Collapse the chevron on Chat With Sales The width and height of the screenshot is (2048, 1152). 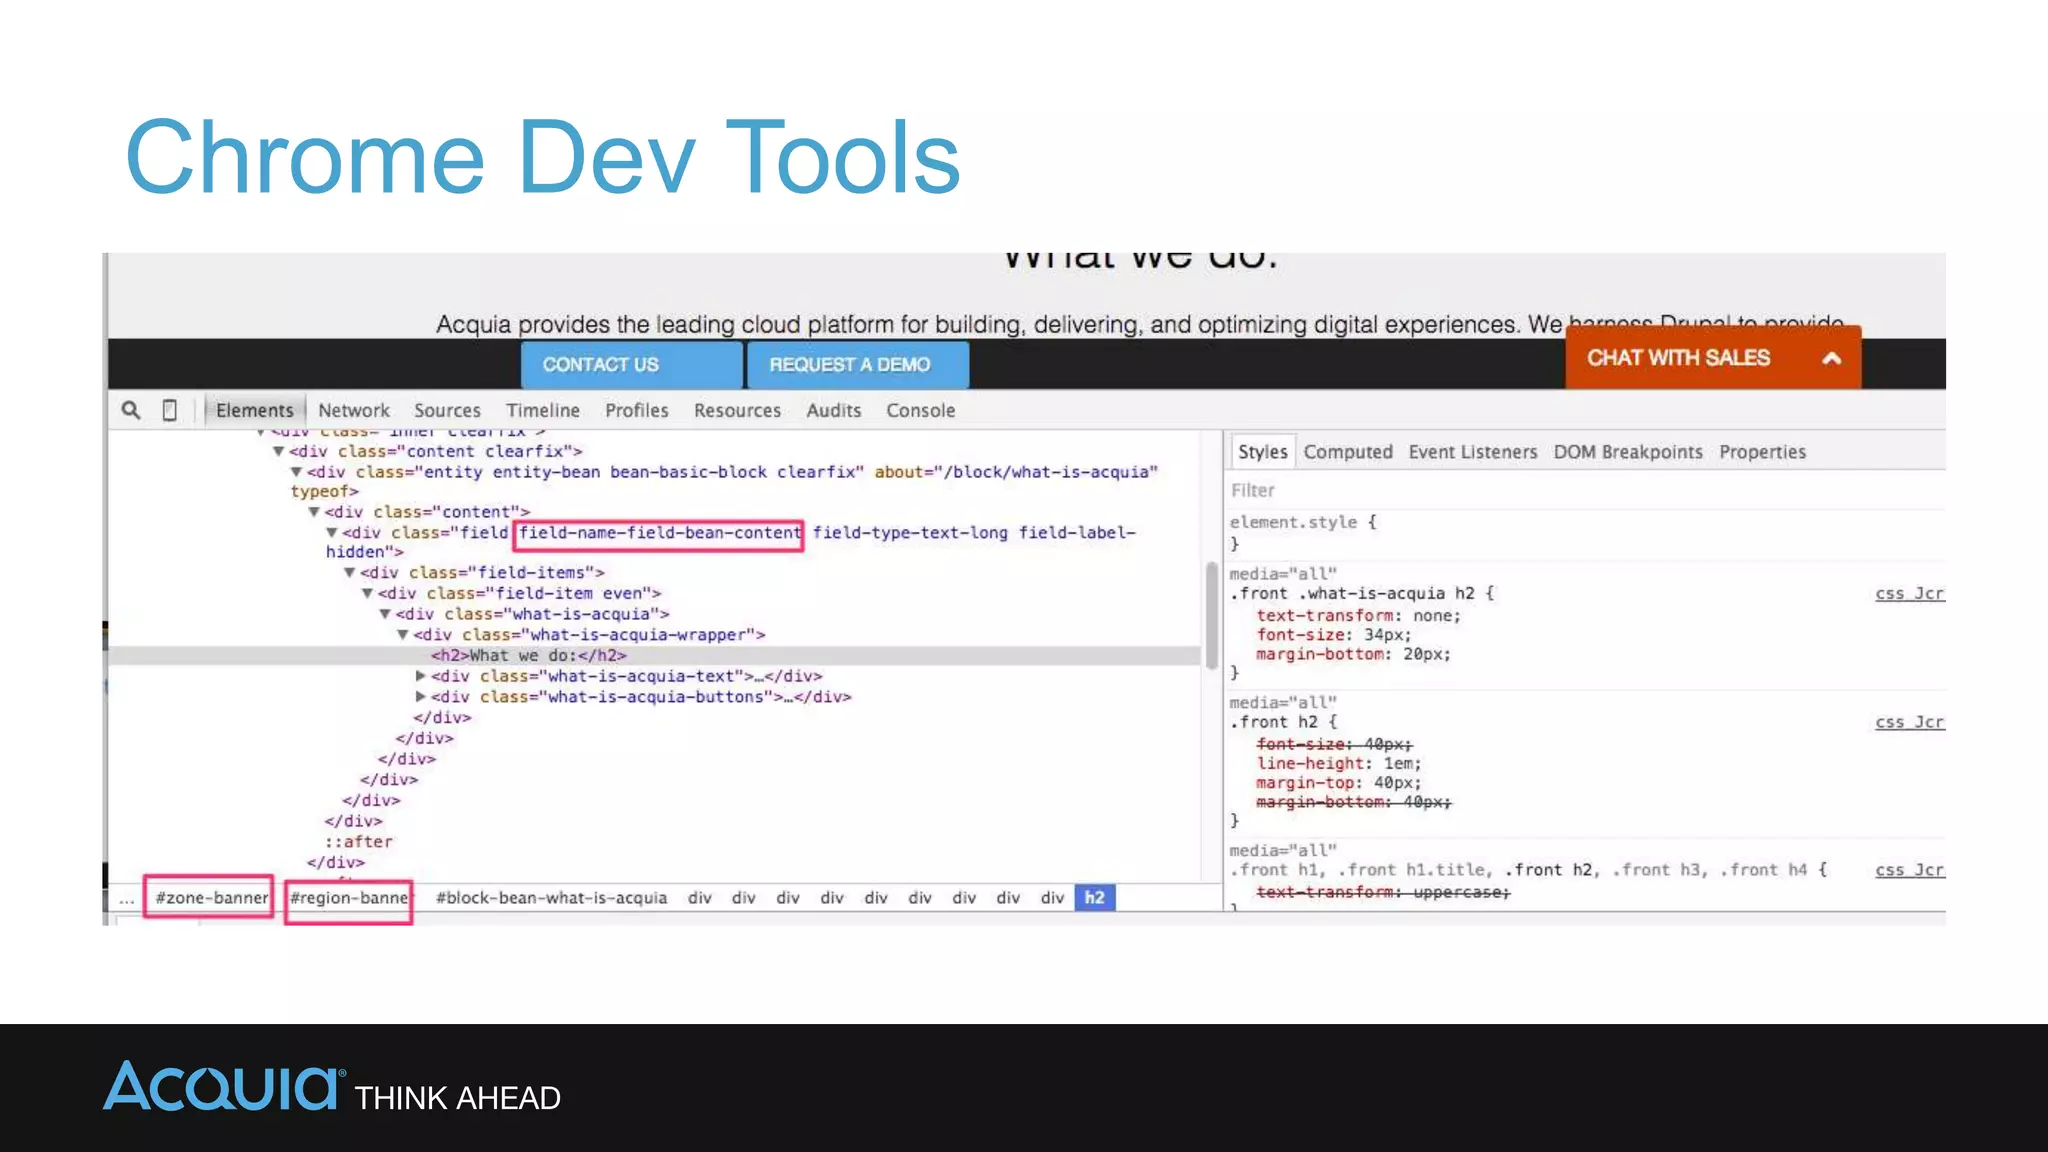tap(1832, 358)
